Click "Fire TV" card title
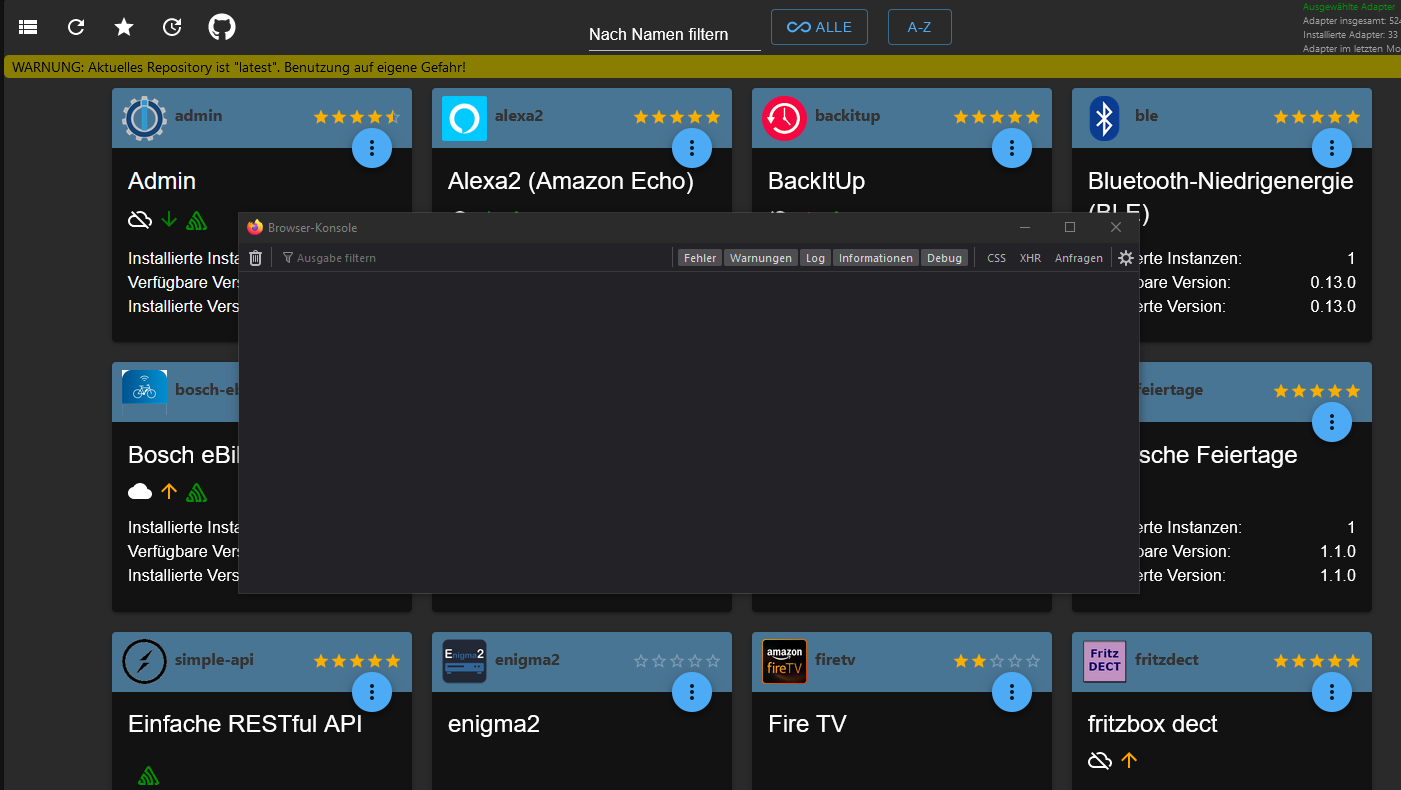Image resolution: width=1401 pixels, height=790 pixels. [807, 724]
